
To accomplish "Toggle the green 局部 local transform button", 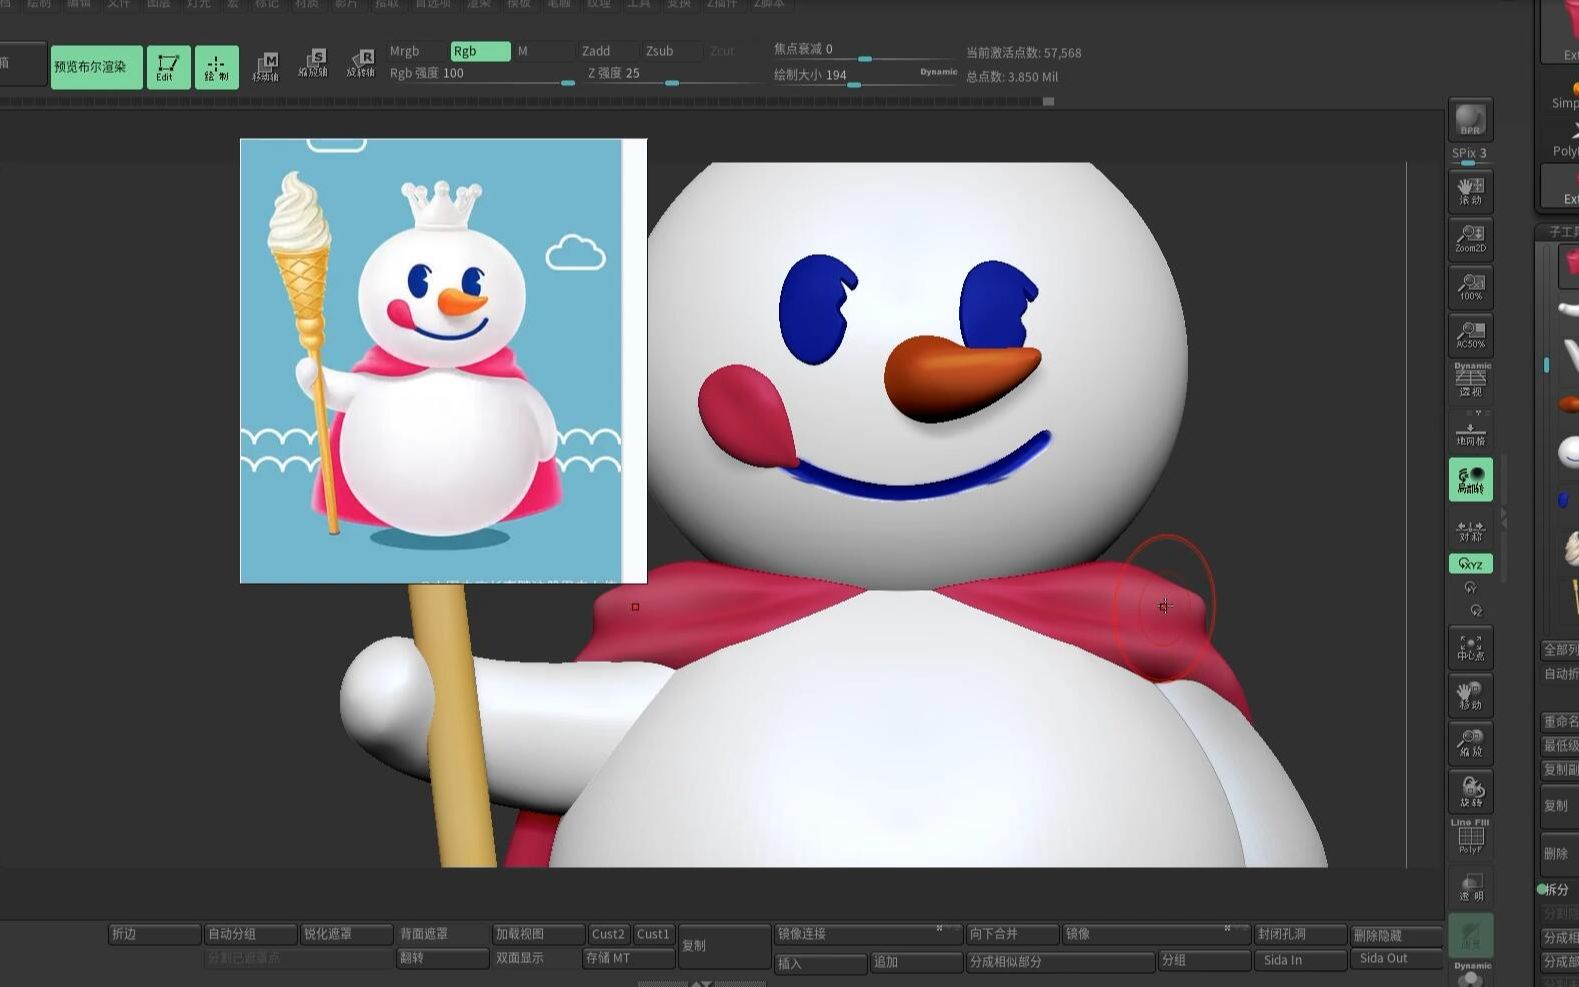I will pos(1470,480).
